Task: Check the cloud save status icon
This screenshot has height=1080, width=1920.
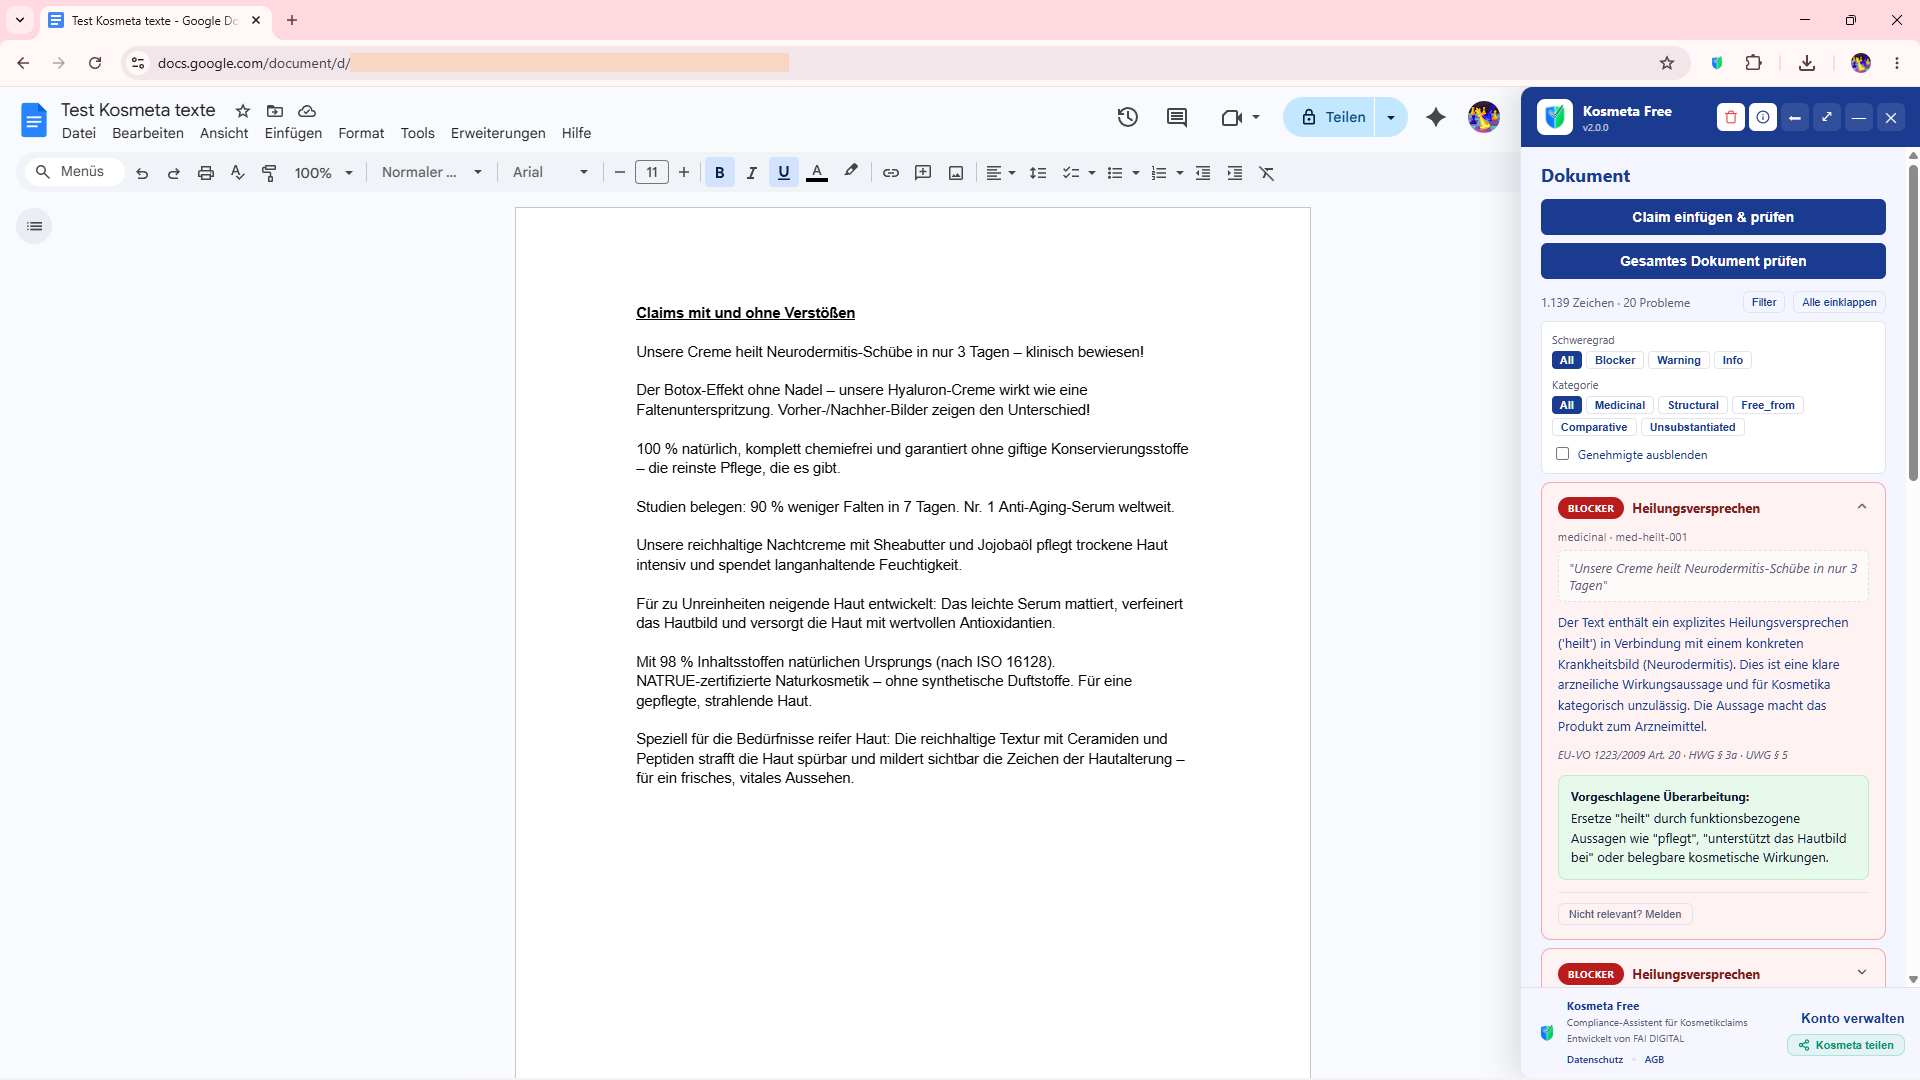Action: [x=307, y=111]
